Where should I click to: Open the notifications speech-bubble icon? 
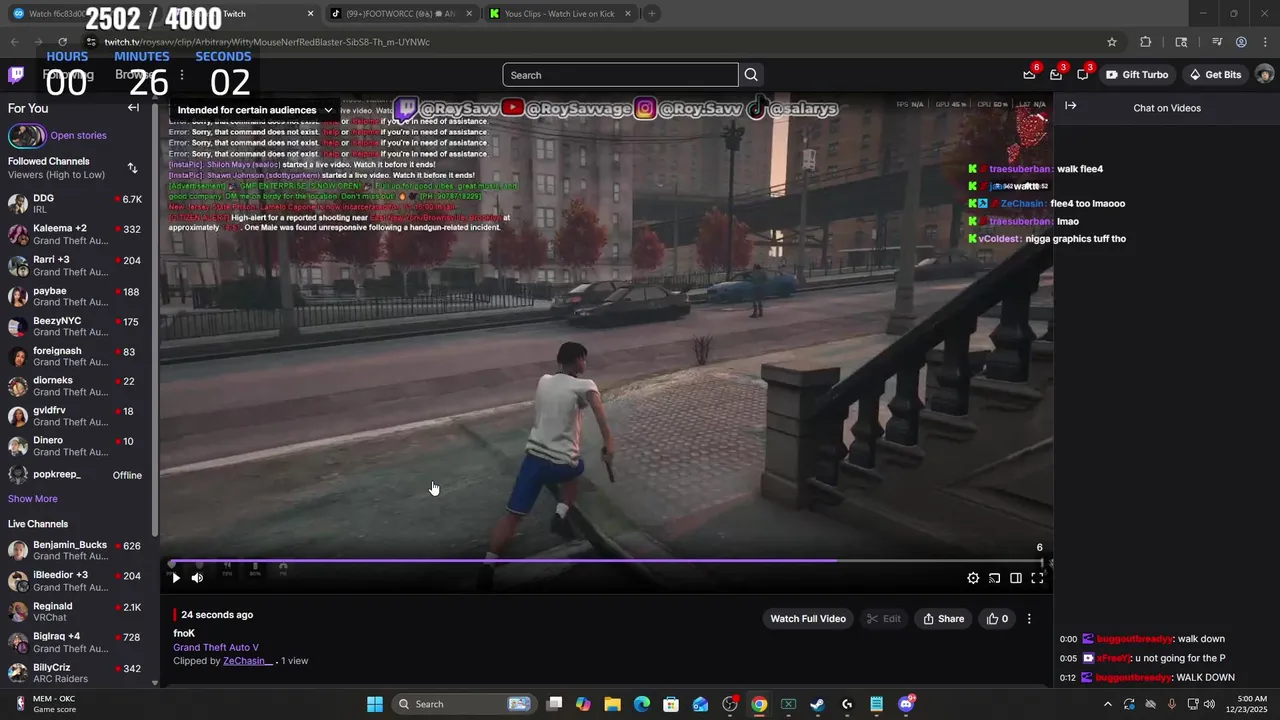1083,75
